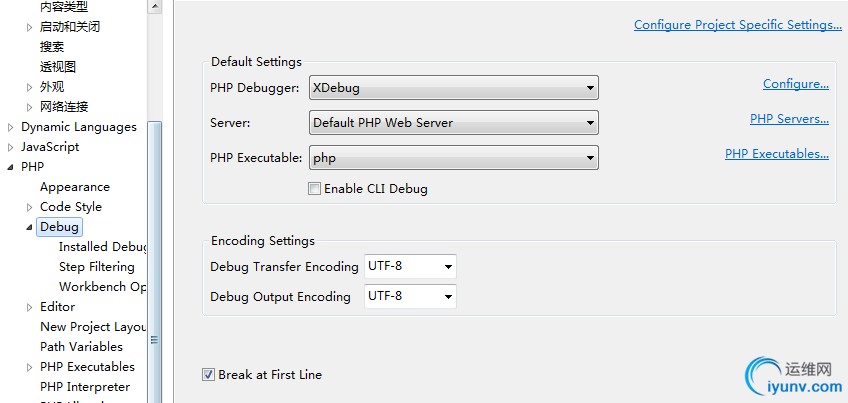Collapse the PHP tree node

click(x=11, y=167)
